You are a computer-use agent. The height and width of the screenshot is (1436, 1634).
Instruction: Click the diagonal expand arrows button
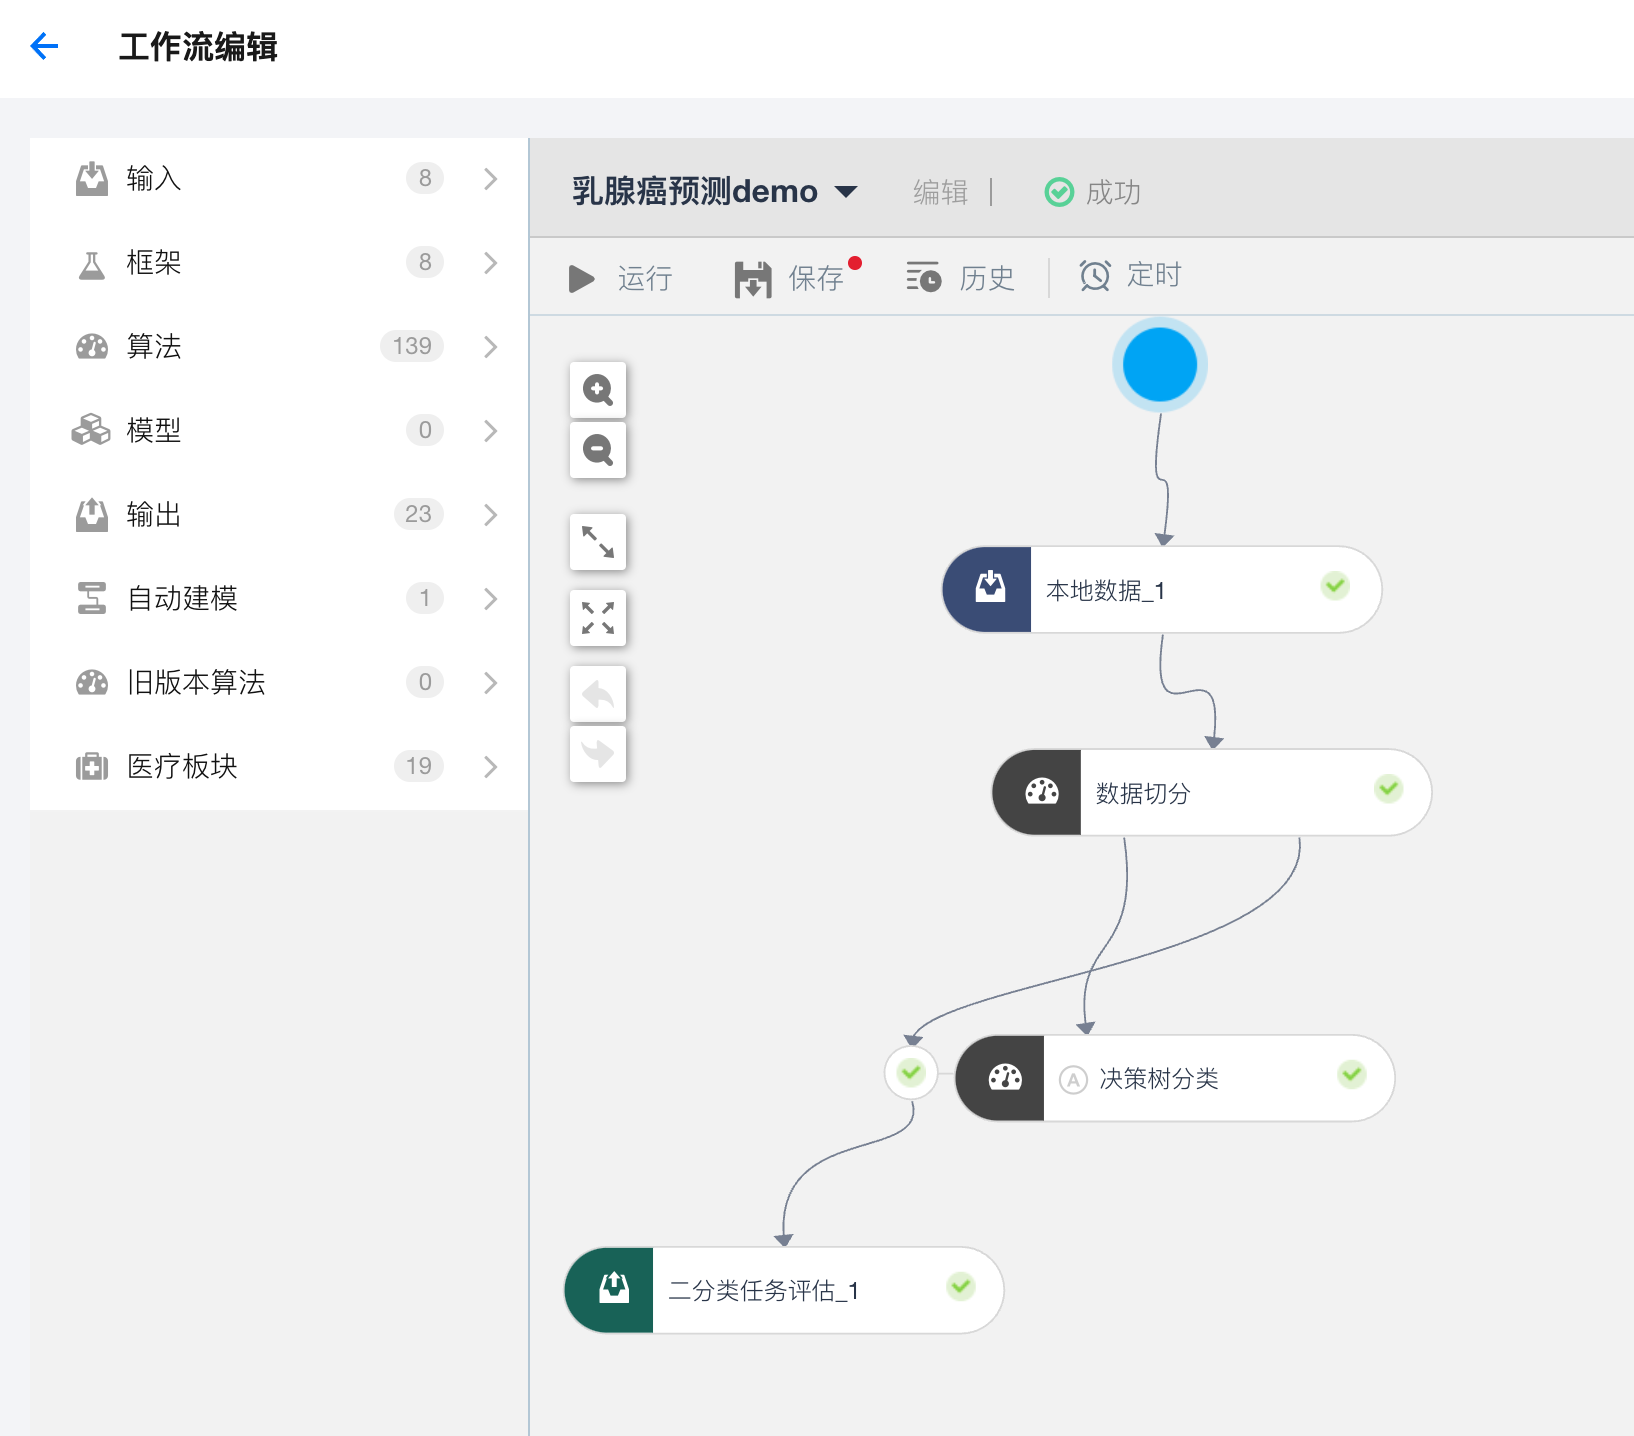point(598,542)
